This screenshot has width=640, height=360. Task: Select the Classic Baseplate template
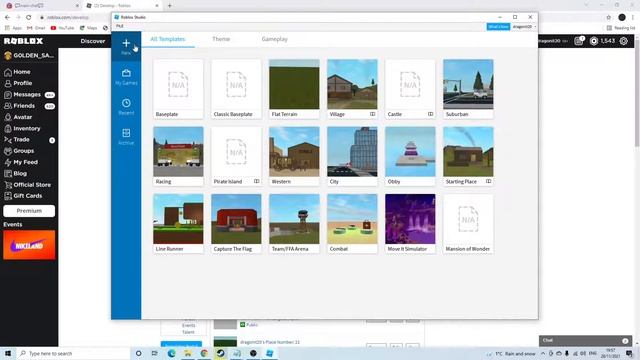coord(236,89)
